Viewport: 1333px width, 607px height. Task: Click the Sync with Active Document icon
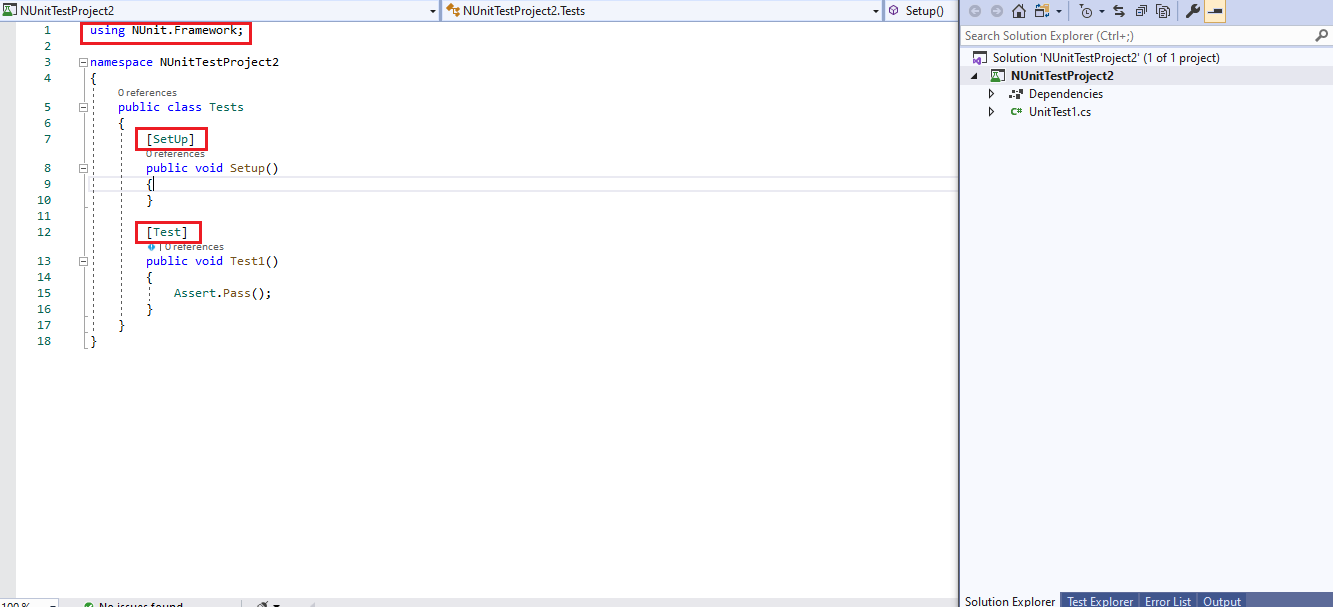1119,11
